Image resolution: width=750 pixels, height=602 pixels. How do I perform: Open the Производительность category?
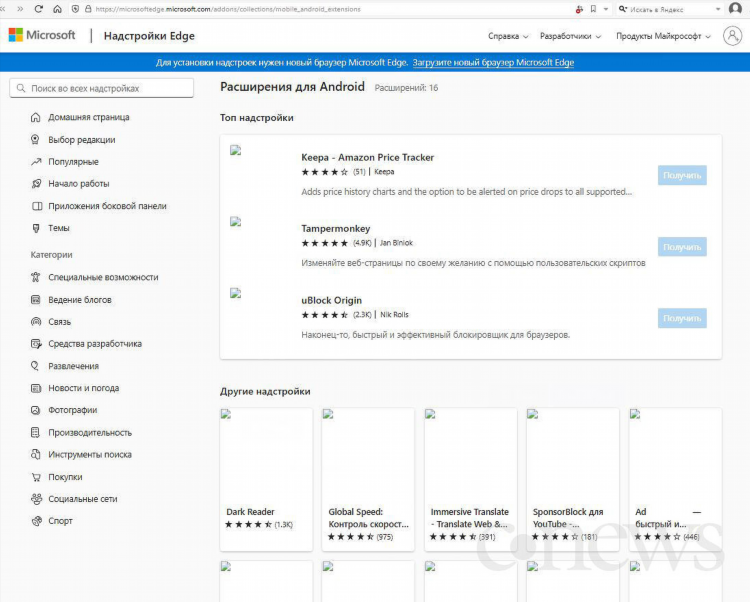pos(90,433)
